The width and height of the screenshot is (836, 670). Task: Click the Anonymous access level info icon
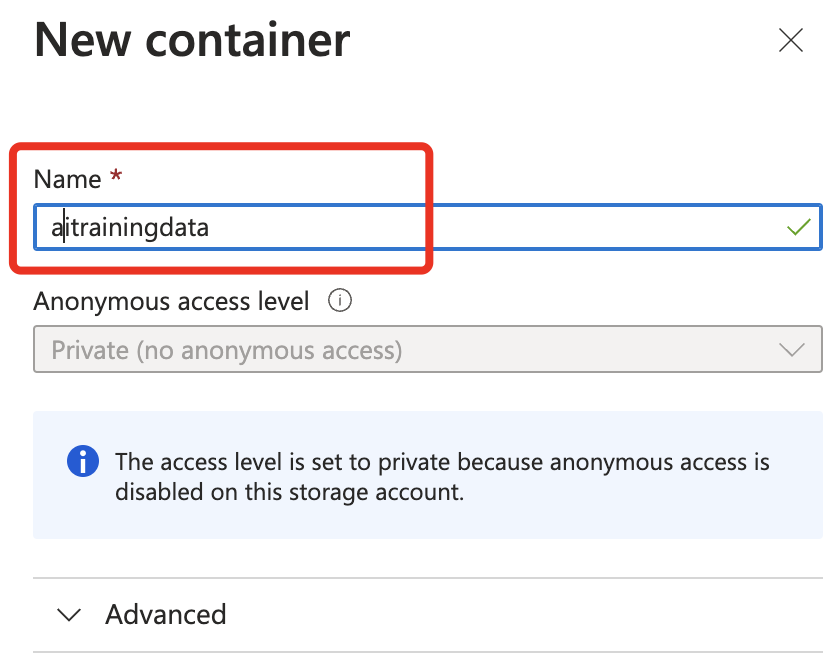click(x=340, y=300)
